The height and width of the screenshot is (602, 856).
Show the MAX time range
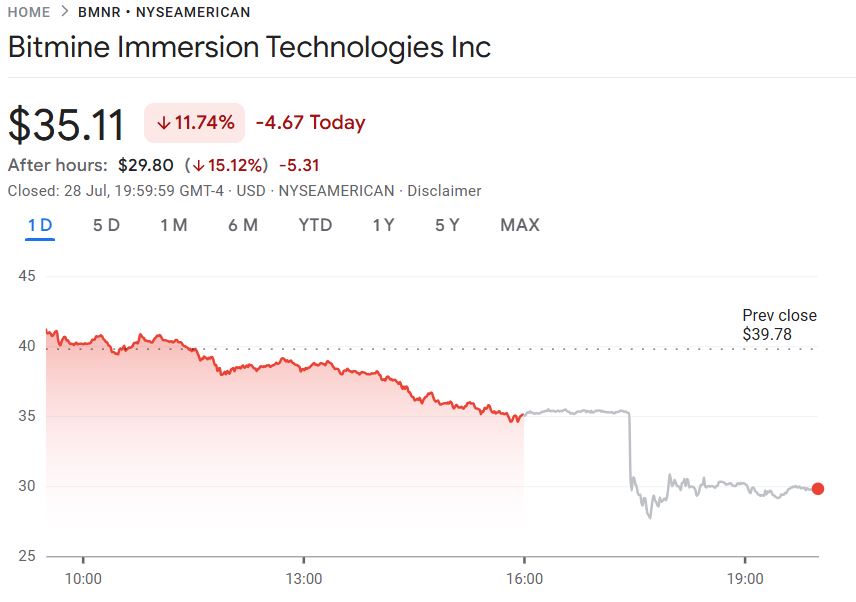click(520, 225)
